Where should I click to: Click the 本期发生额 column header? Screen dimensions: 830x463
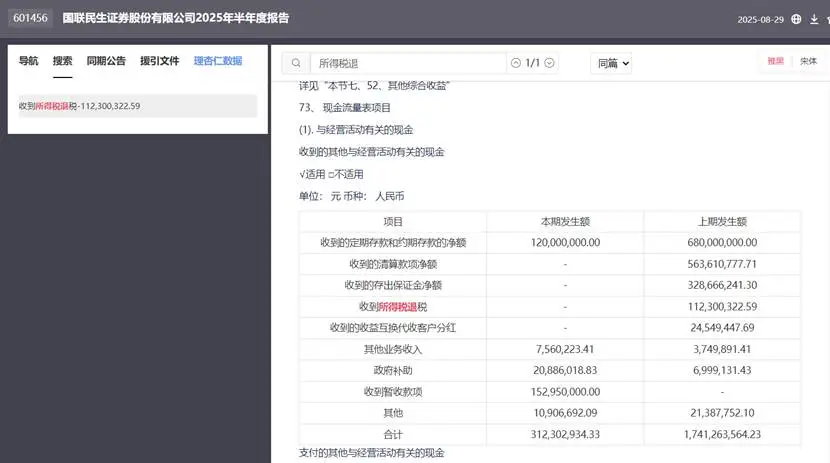pos(565,222)
